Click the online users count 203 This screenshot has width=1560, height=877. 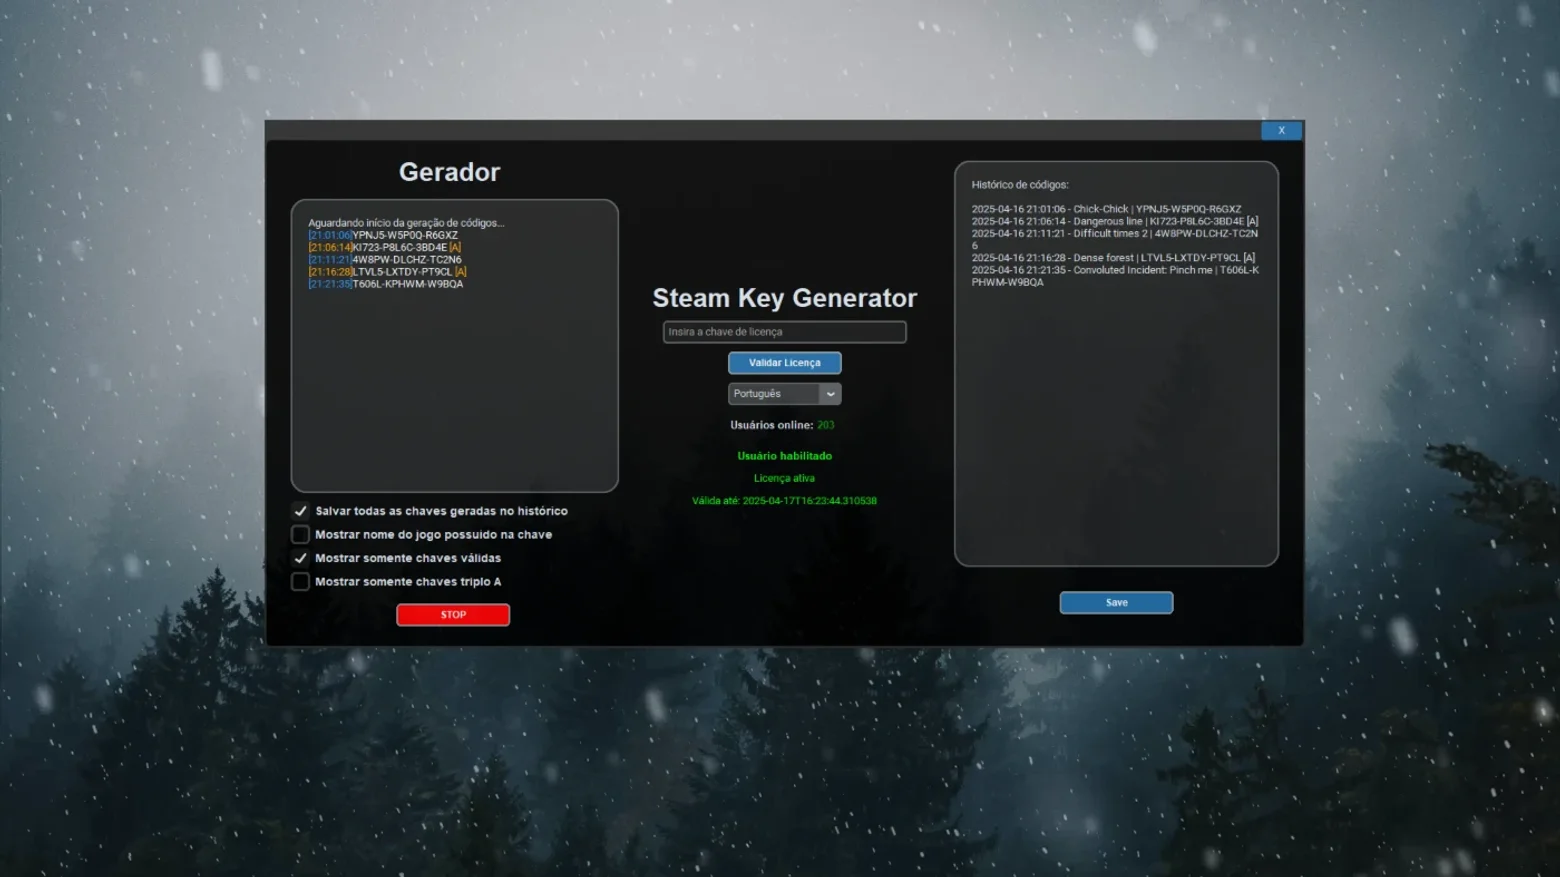[825, 425]
